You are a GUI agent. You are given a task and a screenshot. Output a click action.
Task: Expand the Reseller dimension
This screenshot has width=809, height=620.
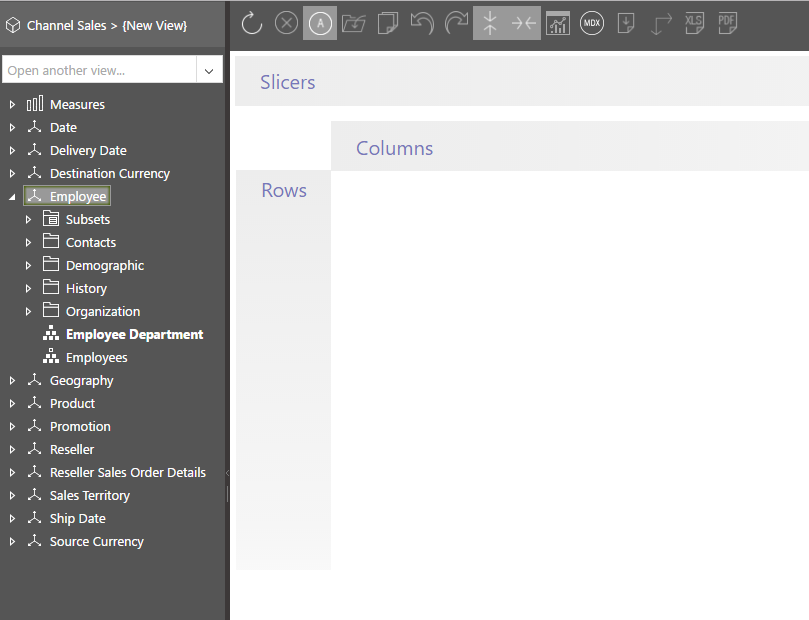[12, 450]
